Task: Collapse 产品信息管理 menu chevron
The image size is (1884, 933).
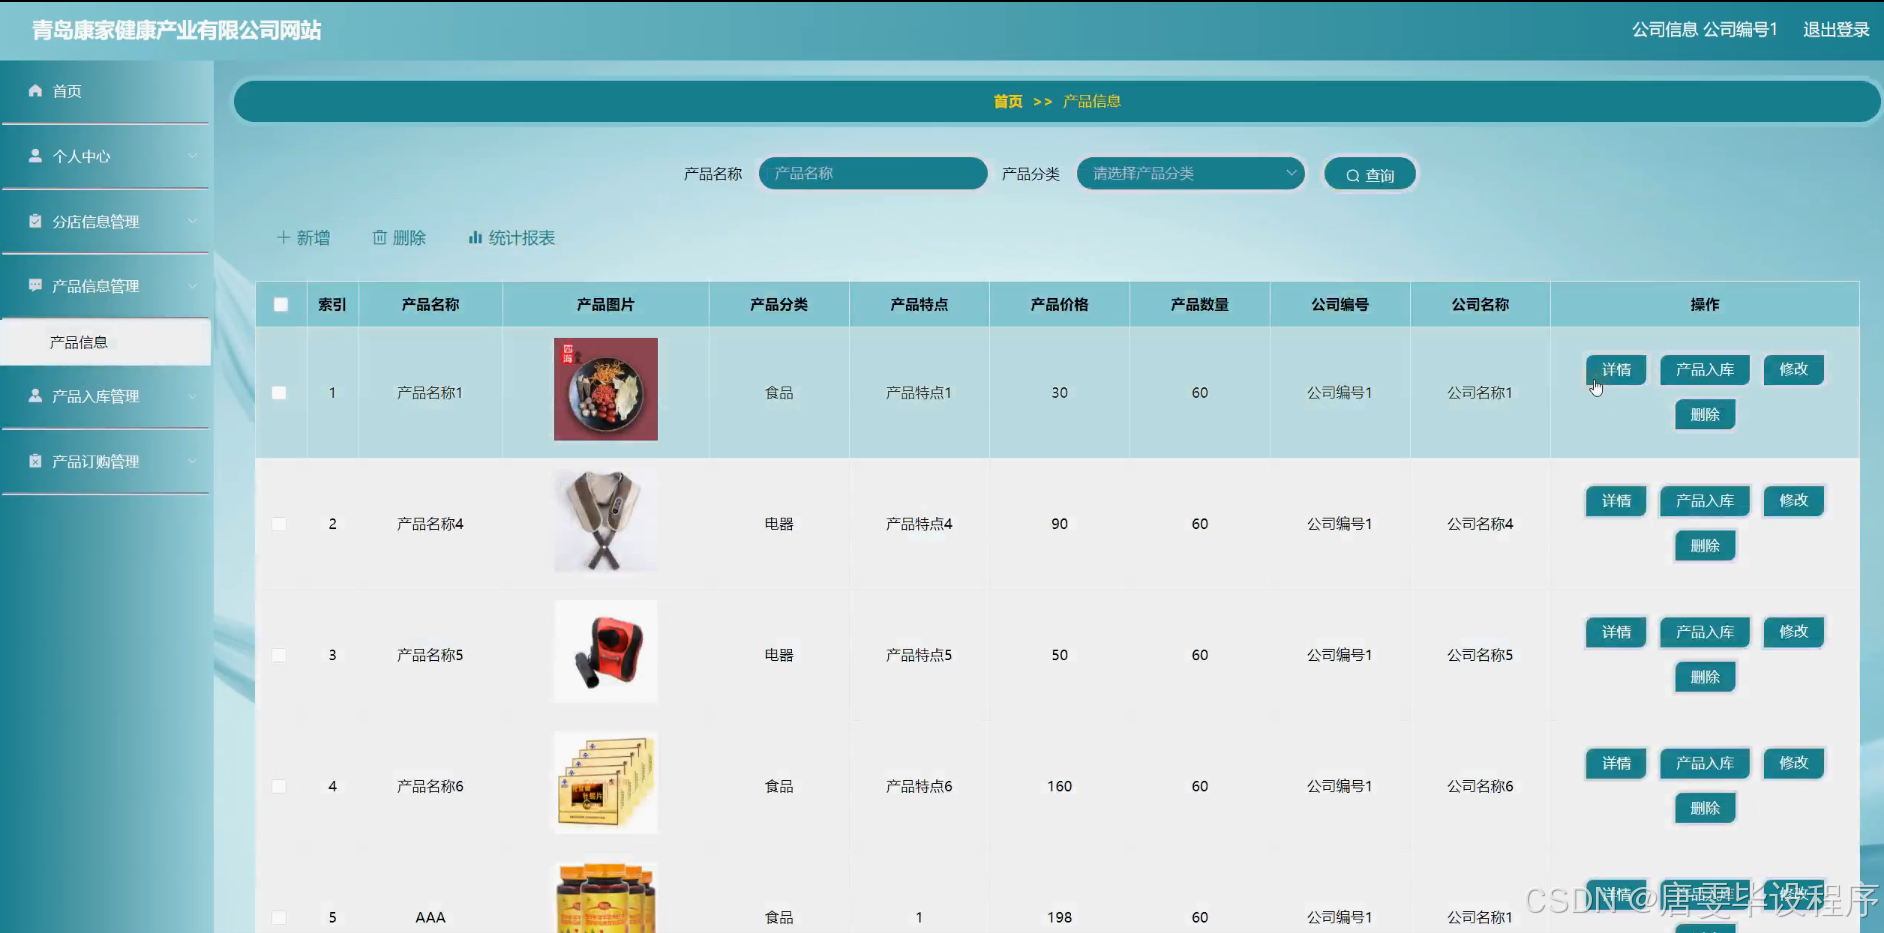Action: (x=192, y=285)
